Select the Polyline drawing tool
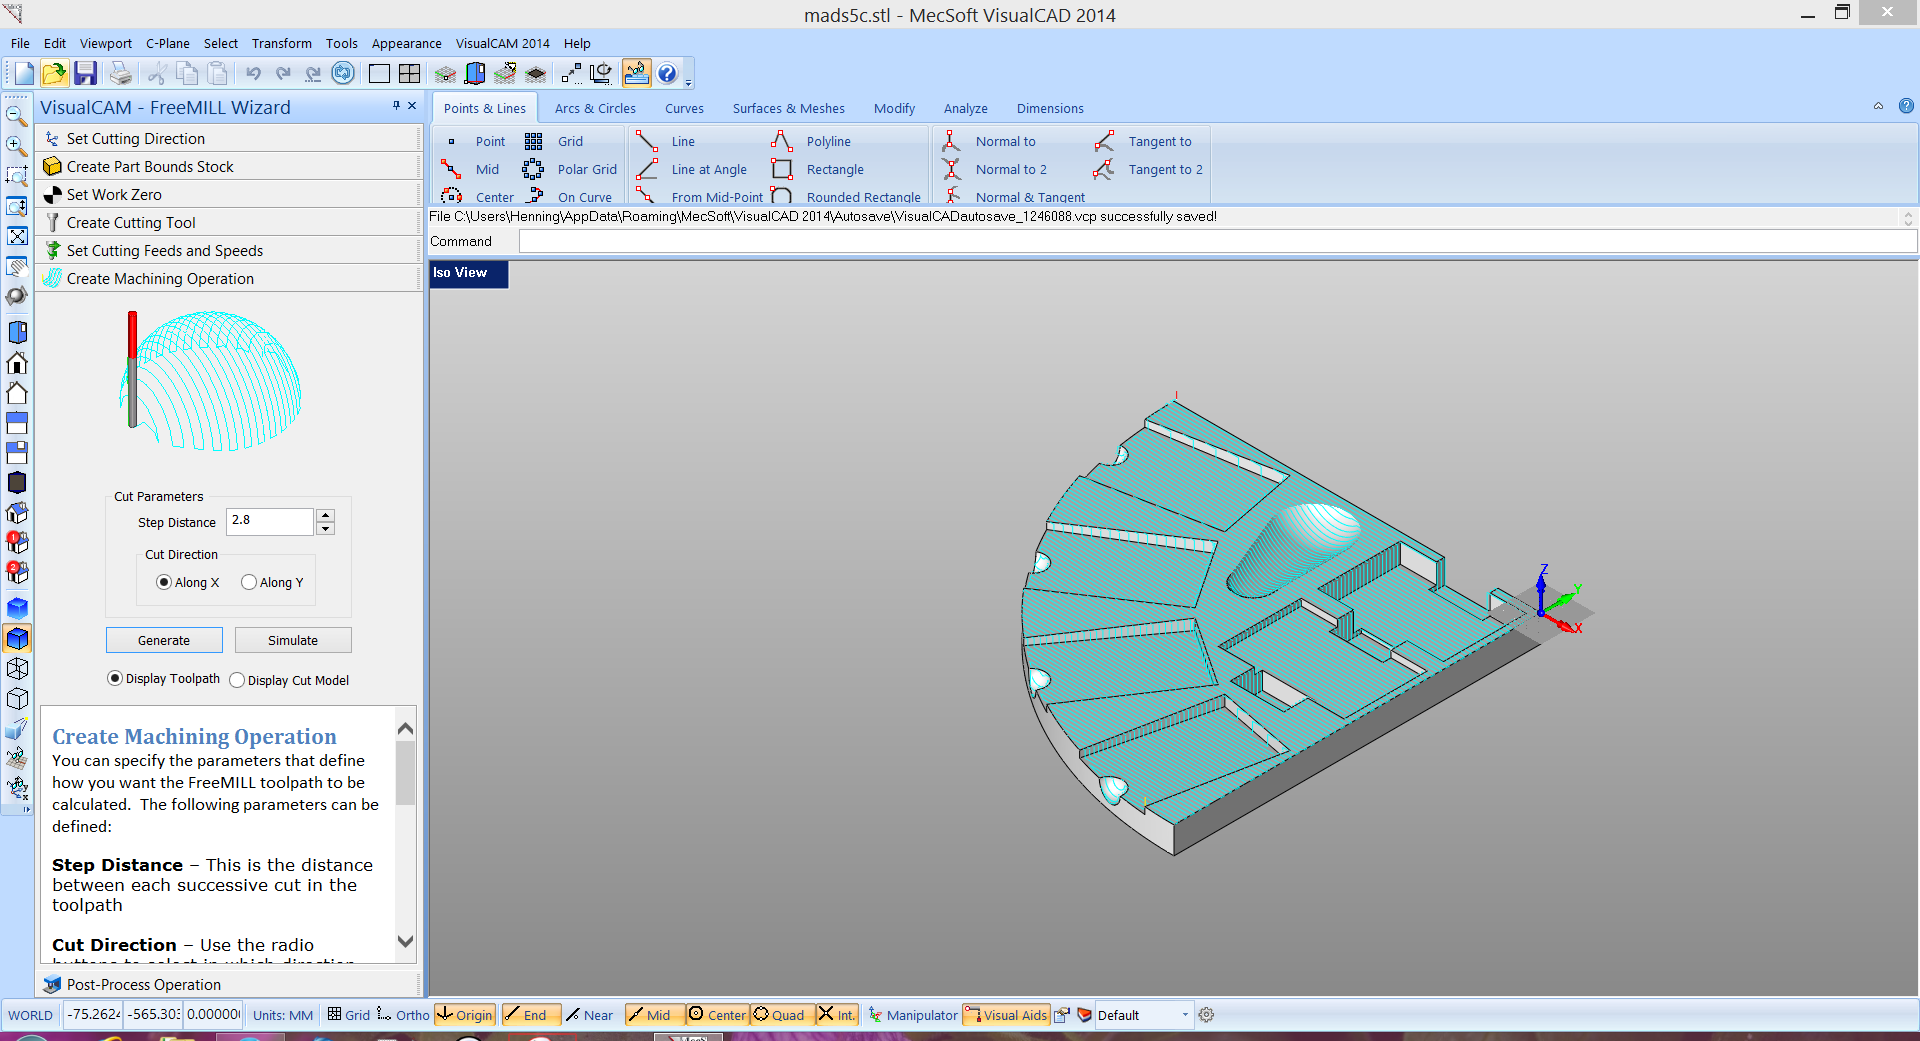1920x1041 pixels. point(828,142)
